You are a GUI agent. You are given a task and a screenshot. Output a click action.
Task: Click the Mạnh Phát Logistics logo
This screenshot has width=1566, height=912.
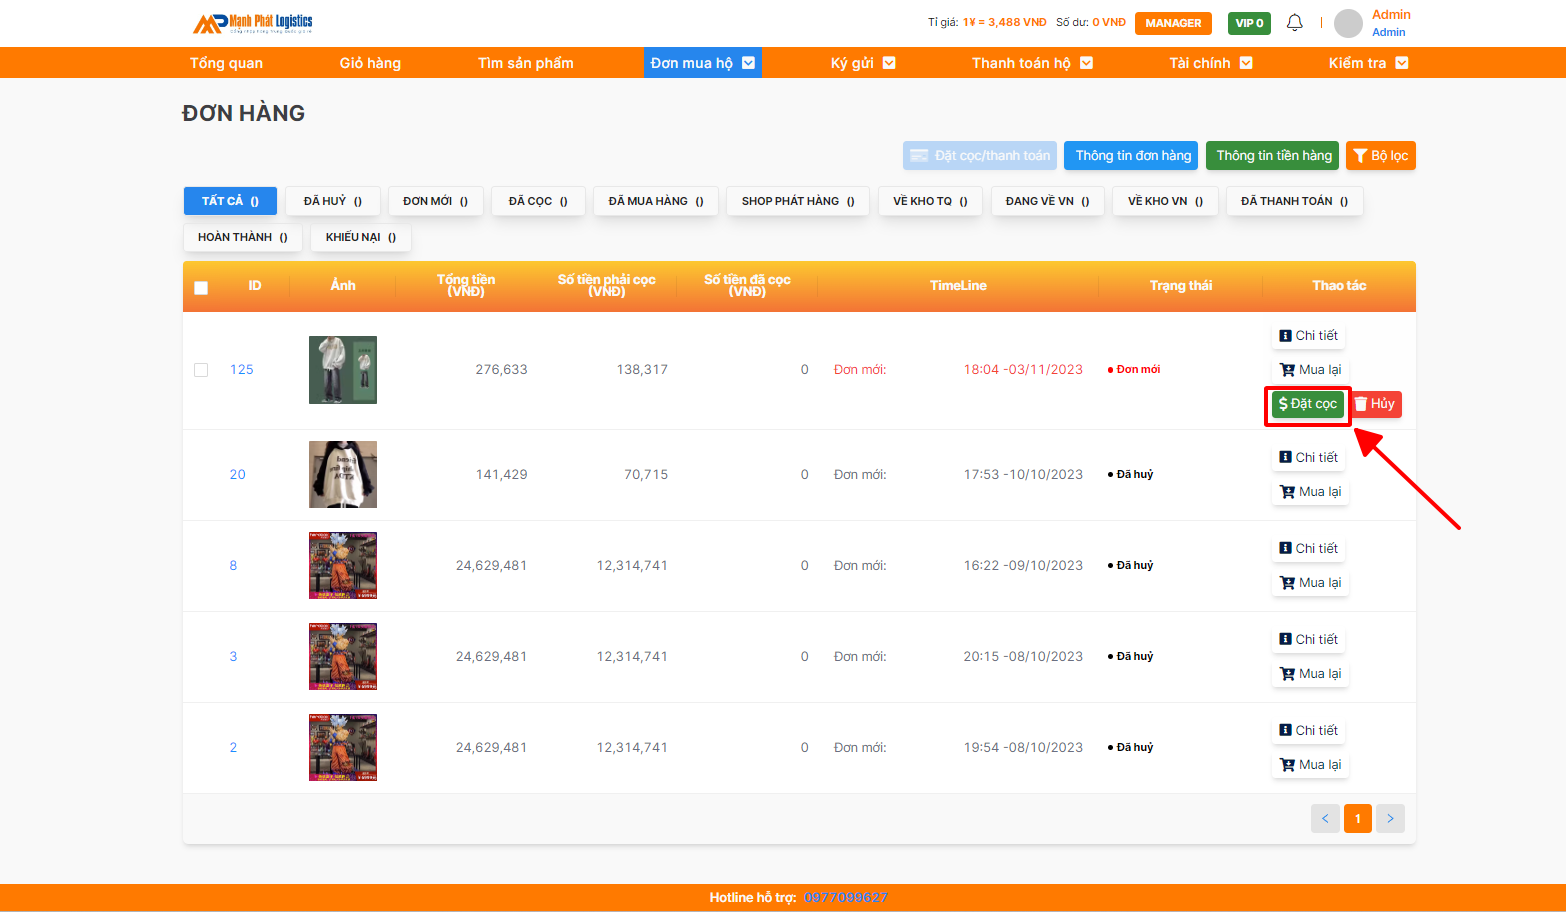coord(252,23)
